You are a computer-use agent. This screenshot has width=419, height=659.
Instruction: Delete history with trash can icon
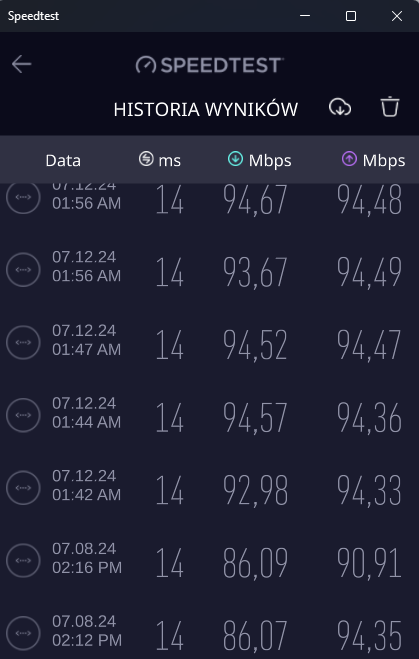point(390,106)
